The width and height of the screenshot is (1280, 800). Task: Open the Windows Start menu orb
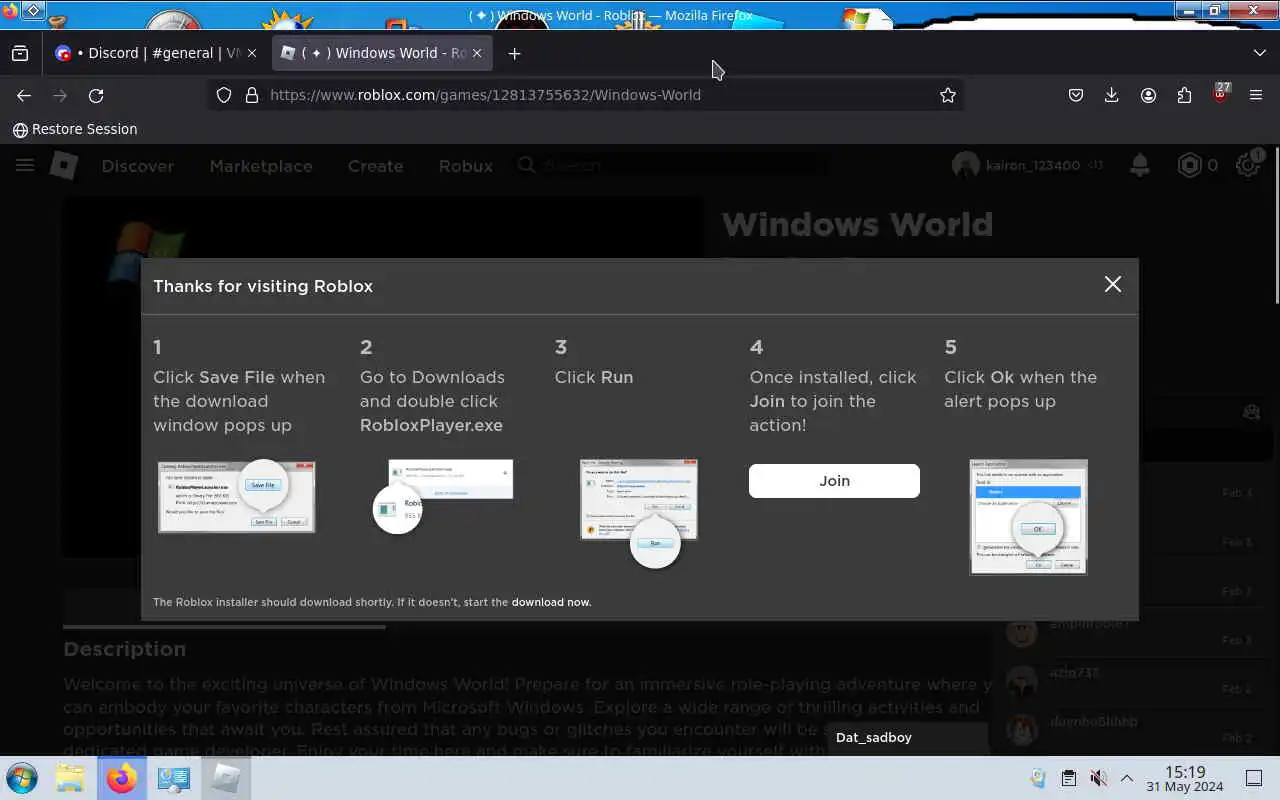point(22,778)
